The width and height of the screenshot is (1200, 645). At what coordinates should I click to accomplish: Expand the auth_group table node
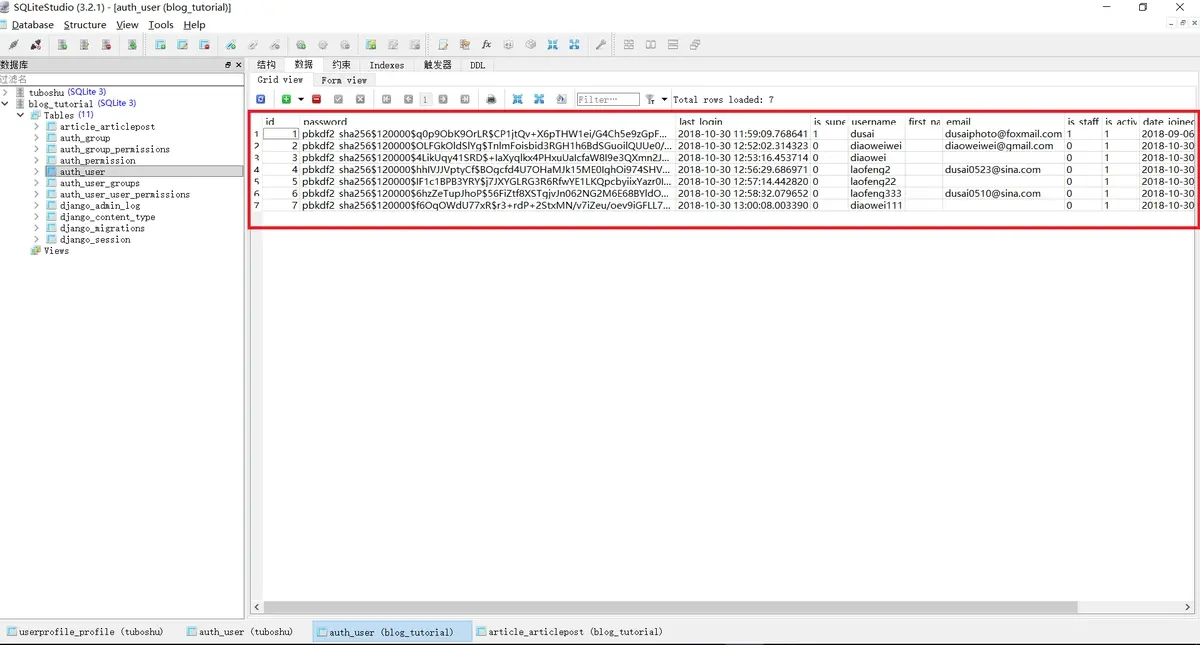click(37, 138)
